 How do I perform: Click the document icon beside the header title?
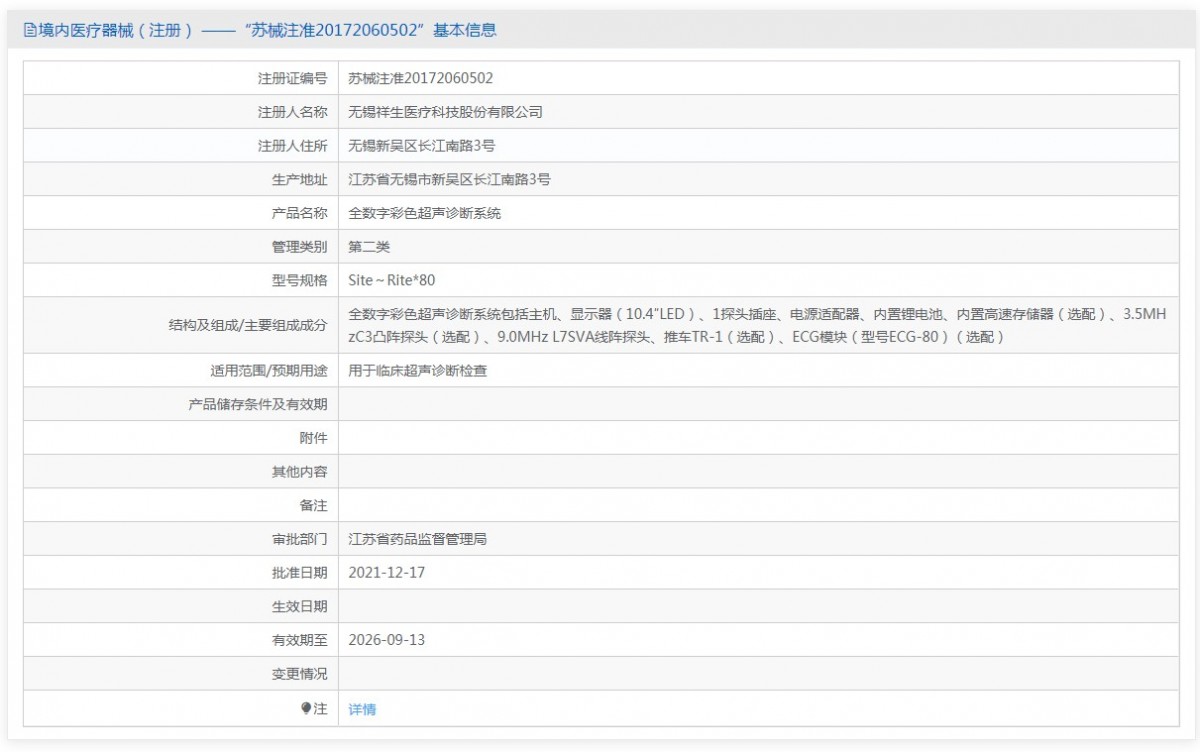[29, 30]
